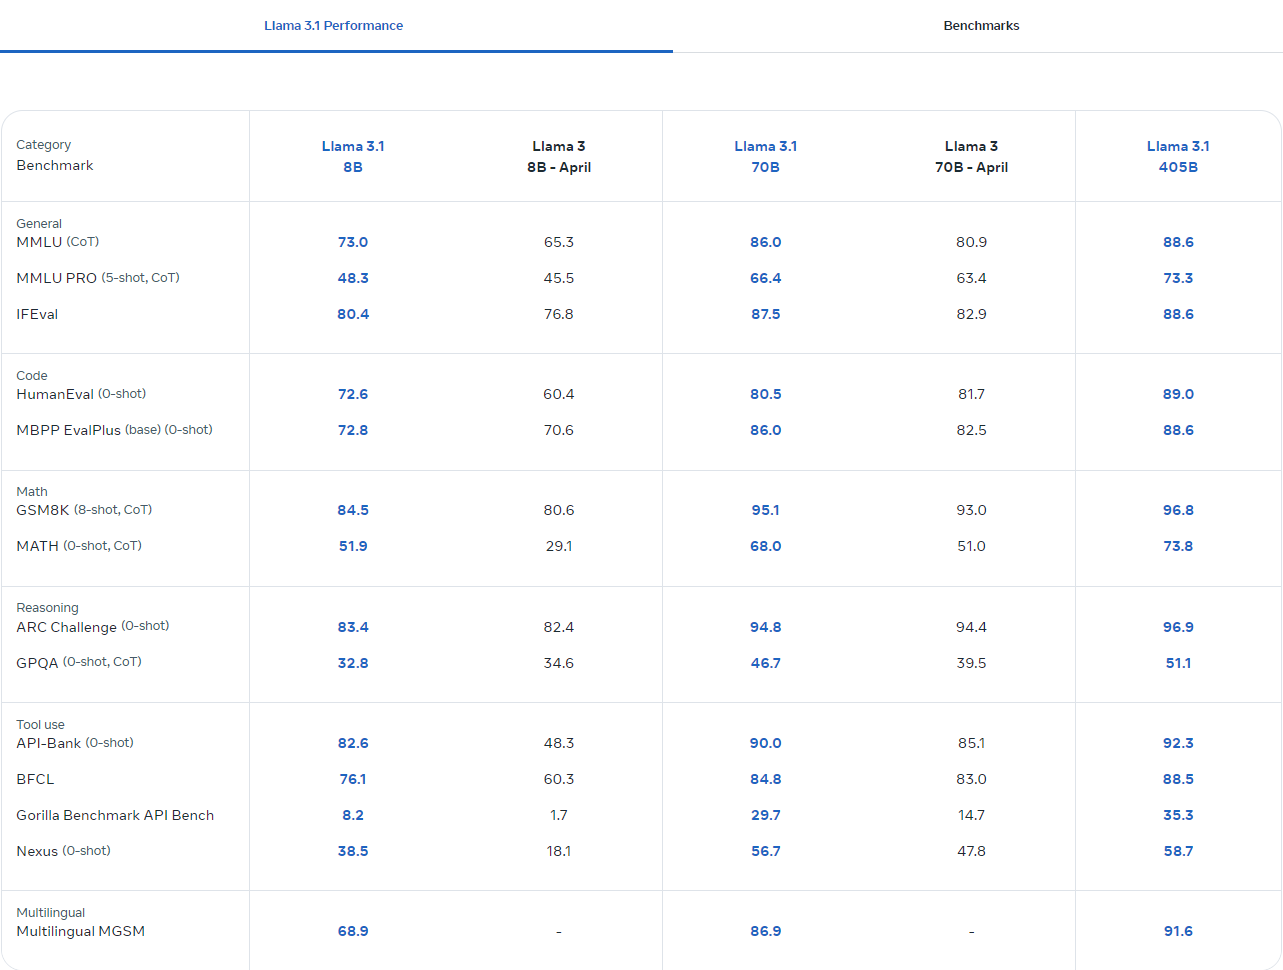Click the 47.8 Nexus score
Viewport: 1283px width, 970px height.
971,851
